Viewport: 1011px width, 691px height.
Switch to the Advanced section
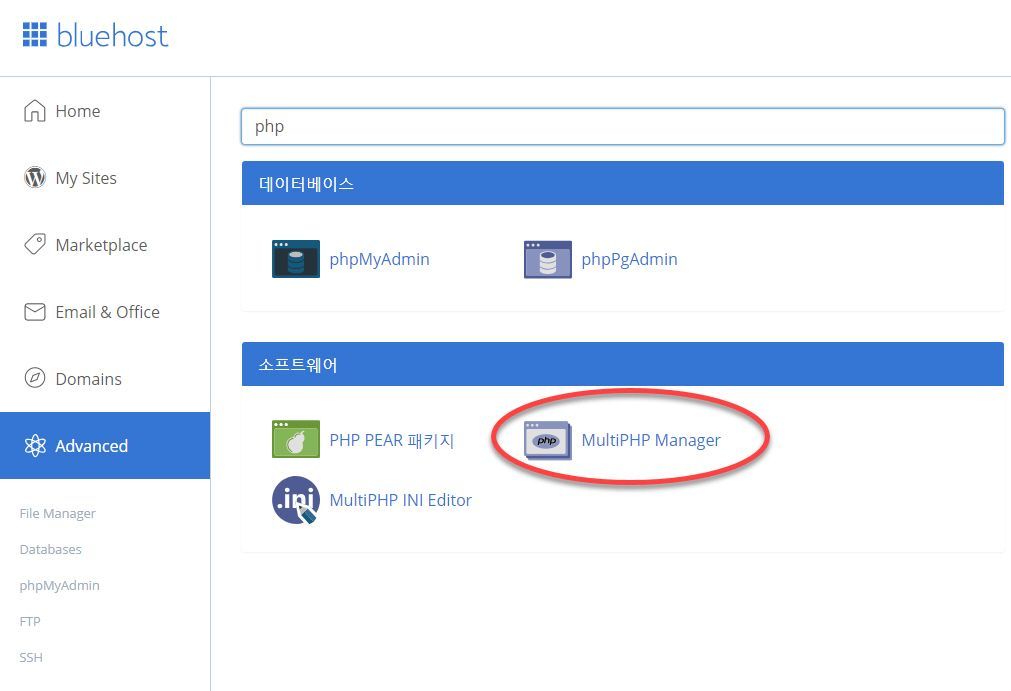91,445
